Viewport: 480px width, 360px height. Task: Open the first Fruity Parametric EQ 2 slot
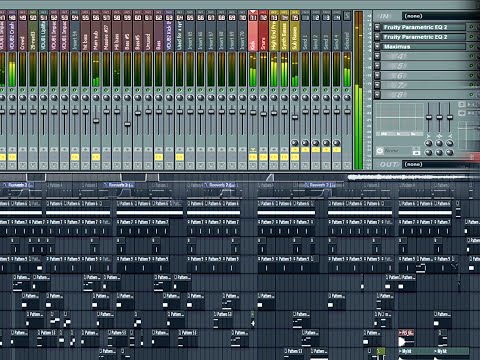click(x=423, y=27)
